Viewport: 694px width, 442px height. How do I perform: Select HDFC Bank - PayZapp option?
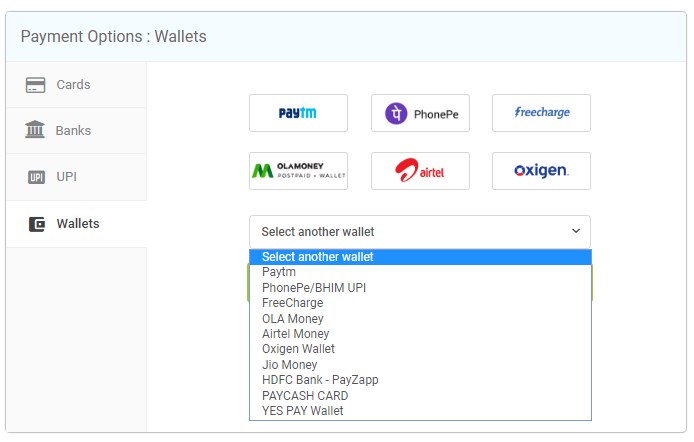(320, 380)
